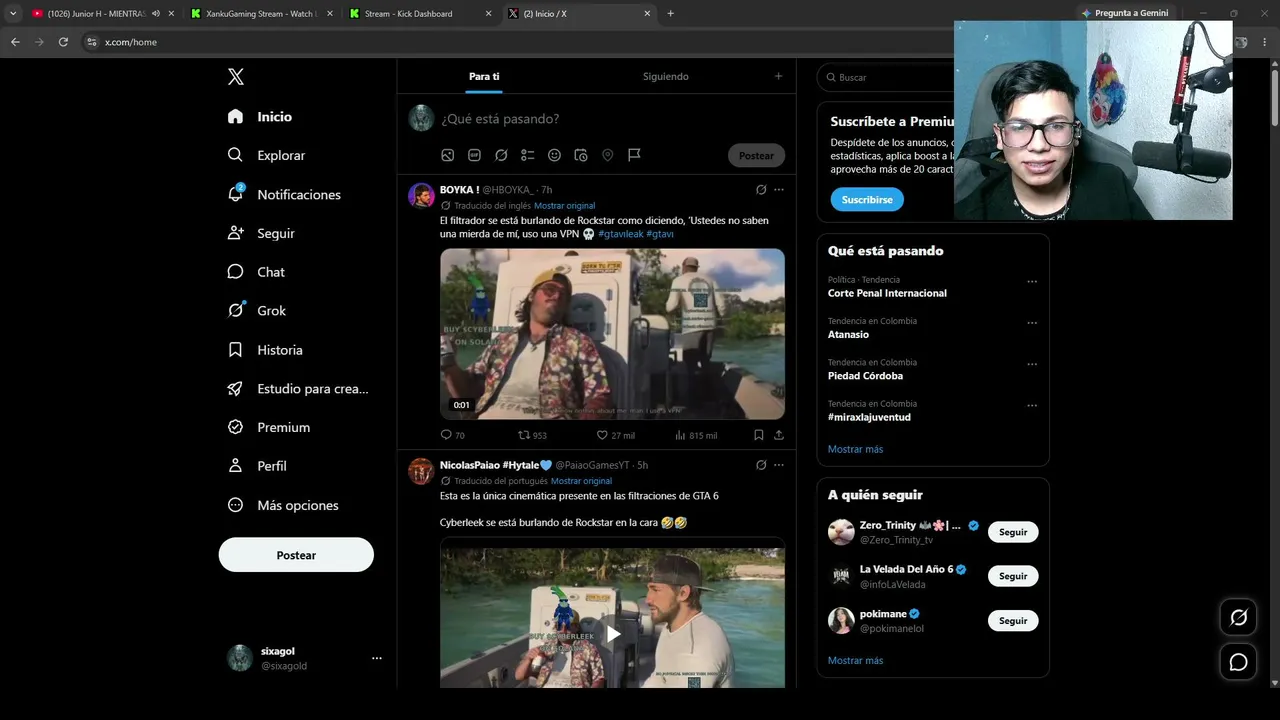This screenshot has width=1280, height=720.
Task: Click Grok icon on NicolasPaiao's post
Action: pos(761,465)
